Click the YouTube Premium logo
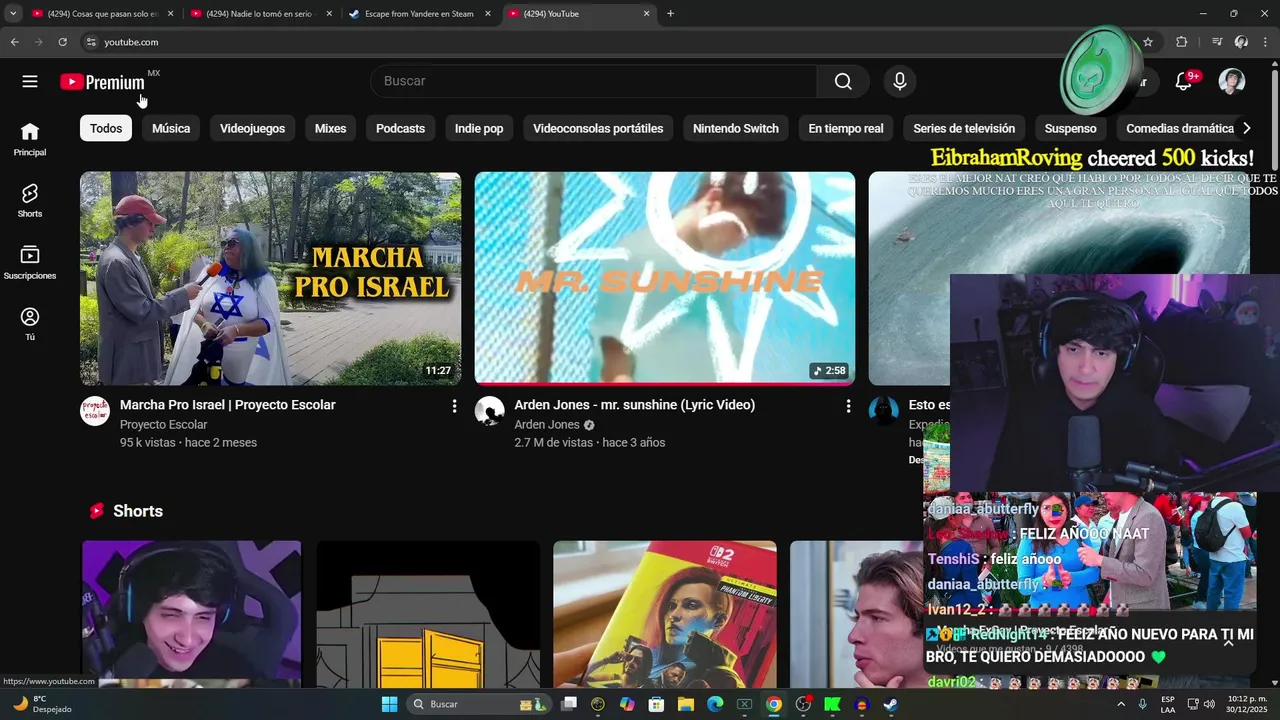Viewport: 1280px width, 720px height. tap(102, 82)
